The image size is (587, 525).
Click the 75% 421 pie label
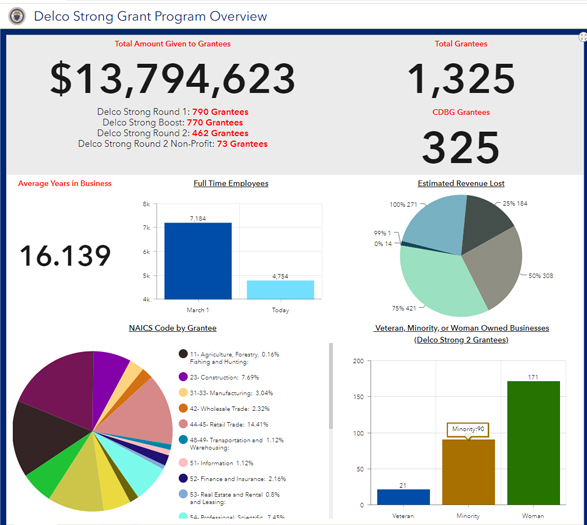404,308
